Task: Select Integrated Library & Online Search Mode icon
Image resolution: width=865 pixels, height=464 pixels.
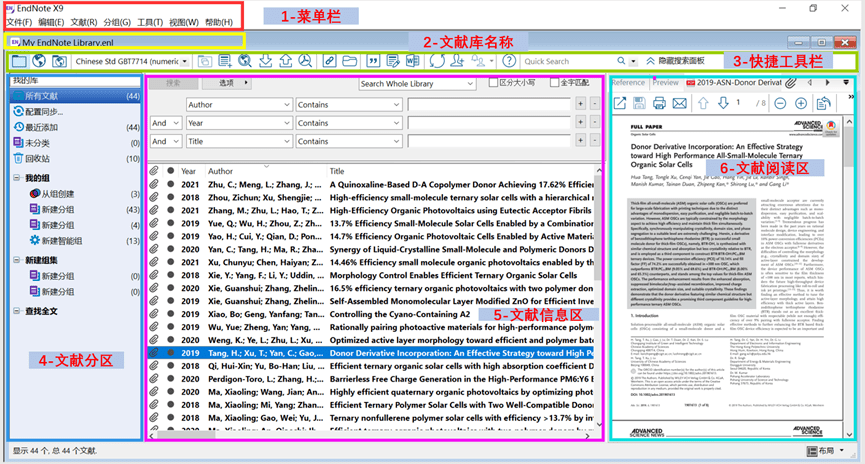Action: [59, 61]
